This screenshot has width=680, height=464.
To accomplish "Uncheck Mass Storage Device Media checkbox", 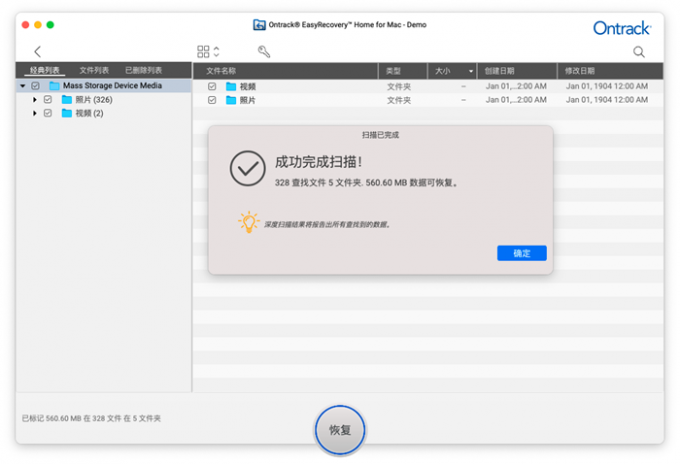I will [x=36, y=86].
